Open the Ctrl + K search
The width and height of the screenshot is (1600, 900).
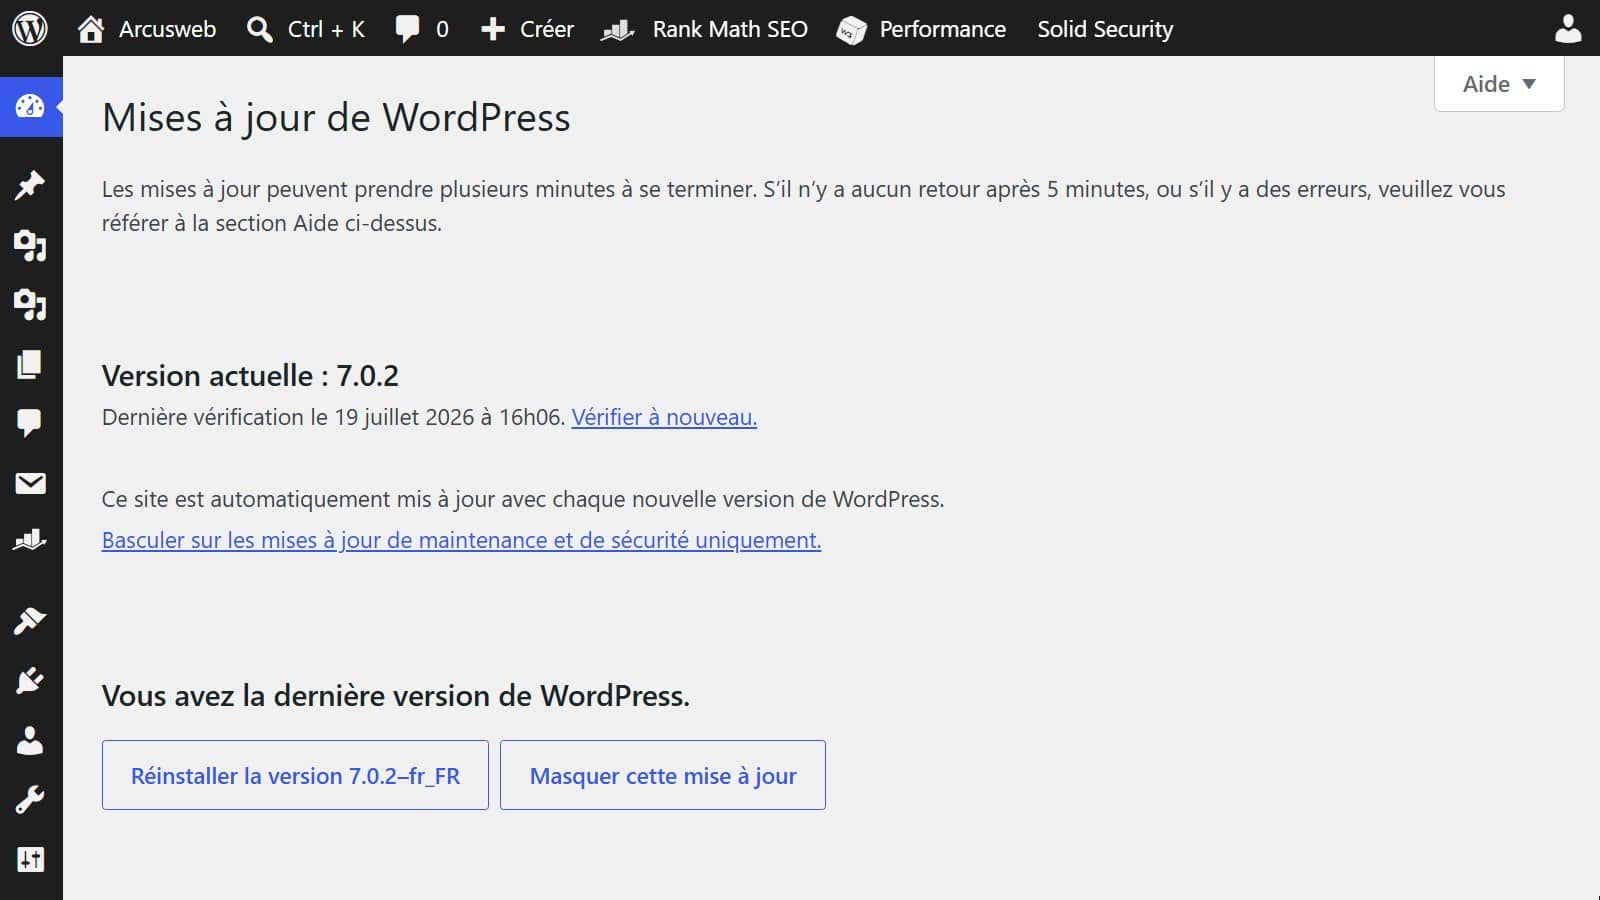tap(306, 29)
